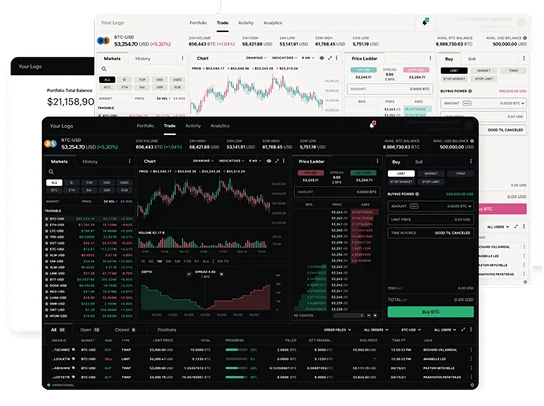This screenshot has height=406, width=544.
Task: Select ALL market filter chip in dark window
Action: point(54,183)
